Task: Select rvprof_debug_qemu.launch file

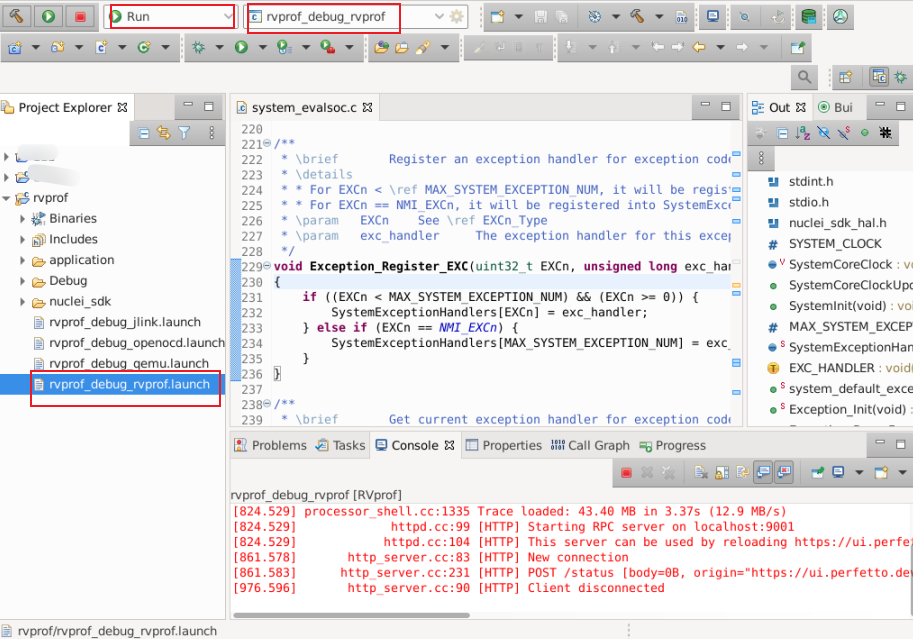Action: pyautogui.click(x=129, y=364)
